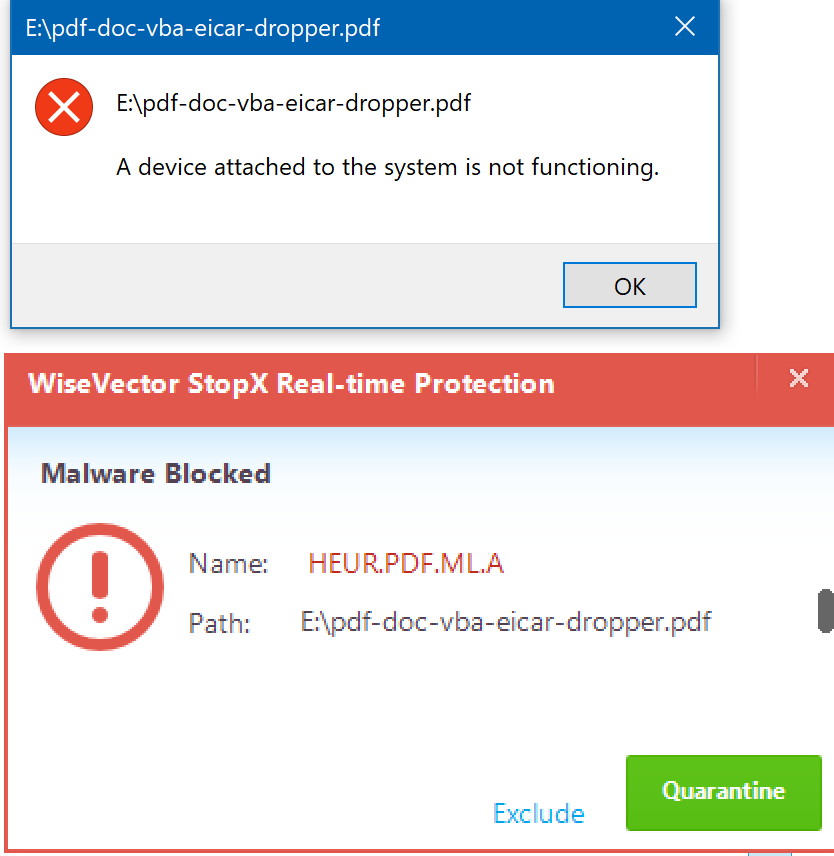Viewport: 834px width, 856px height.
Task: Click the OK button in the error dialog
Action: pos(629,286)
